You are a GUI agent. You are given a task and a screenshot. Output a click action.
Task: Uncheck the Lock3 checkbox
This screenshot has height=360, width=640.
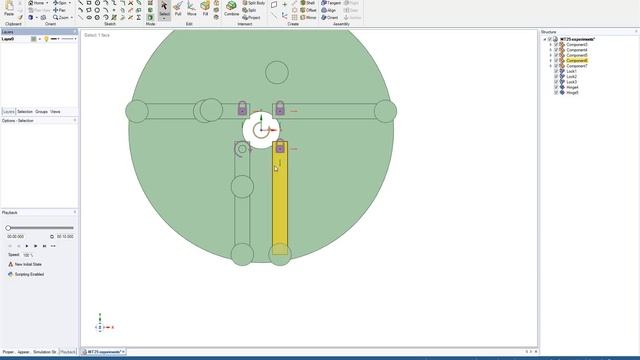(x=556, y=82)
